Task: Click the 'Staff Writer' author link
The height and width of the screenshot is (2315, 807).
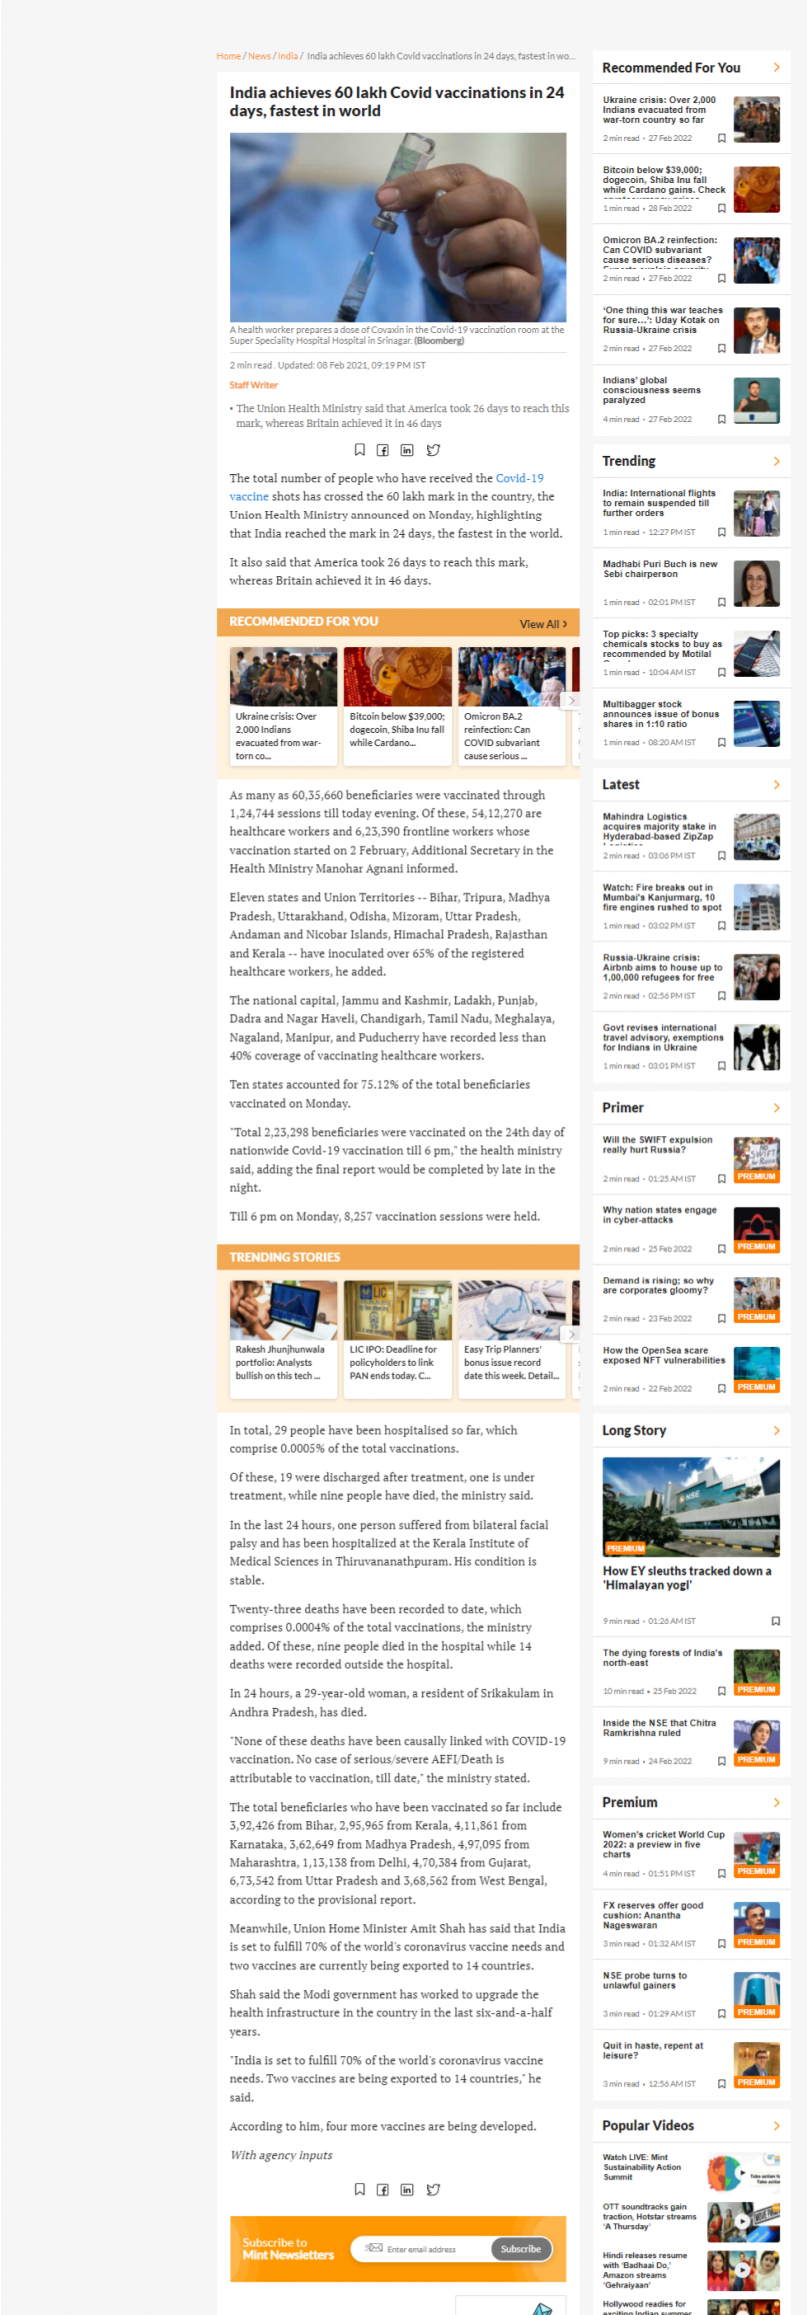Action: [254, 385]
